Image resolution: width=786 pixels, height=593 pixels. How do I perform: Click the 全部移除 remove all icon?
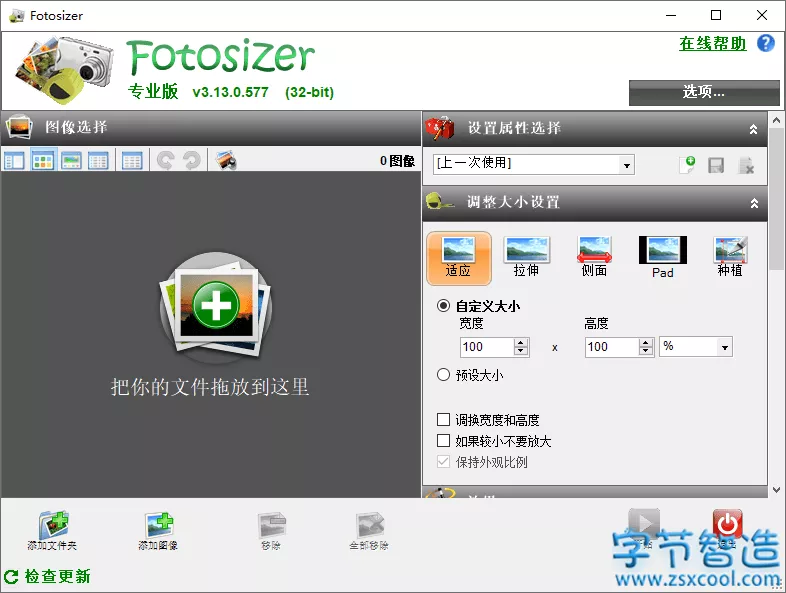[x=369, y=530]
